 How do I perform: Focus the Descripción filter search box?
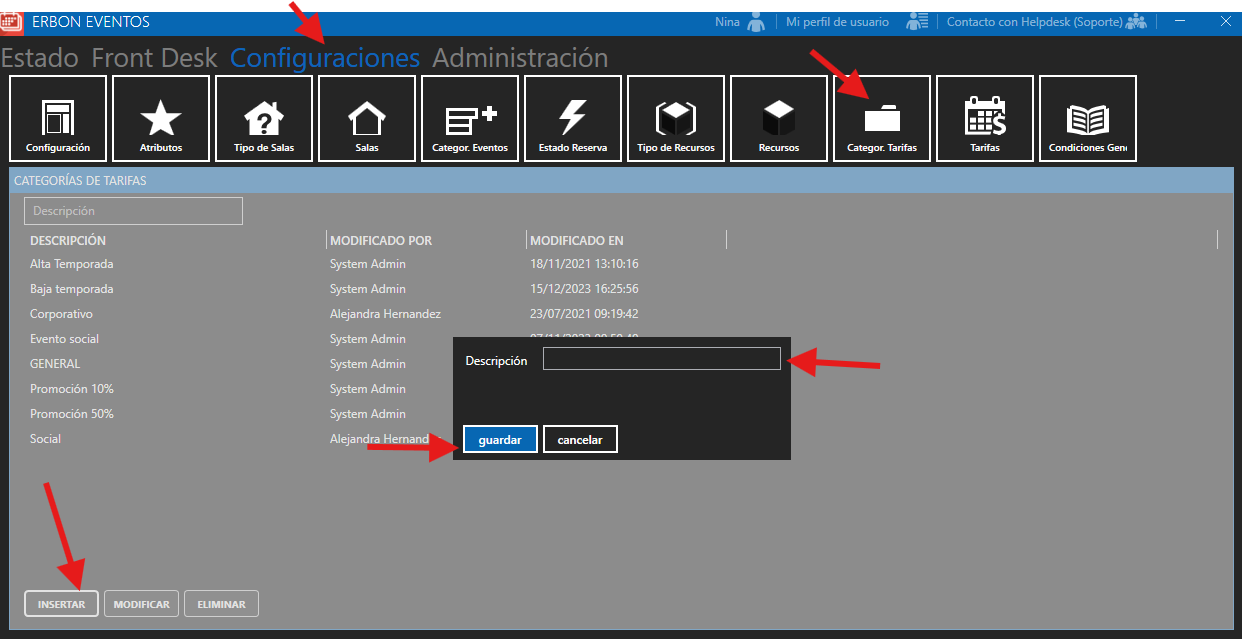click(133, 211)
